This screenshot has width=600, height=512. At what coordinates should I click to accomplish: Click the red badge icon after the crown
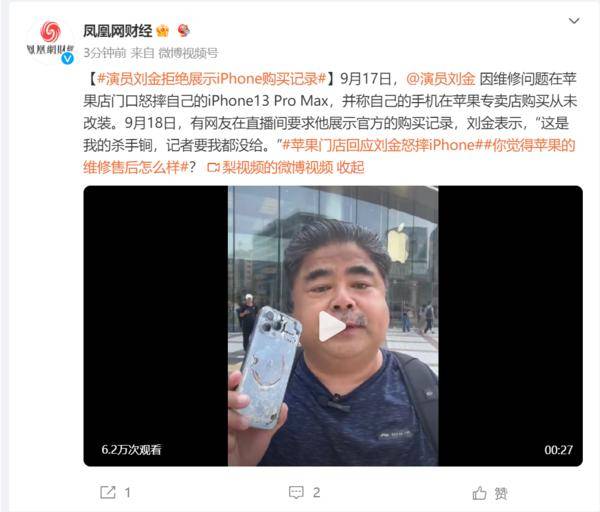coord(184,30)
